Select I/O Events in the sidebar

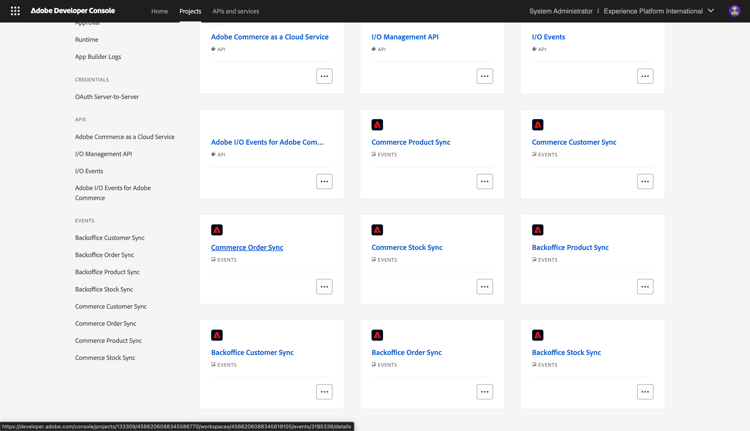click(89, 171)
